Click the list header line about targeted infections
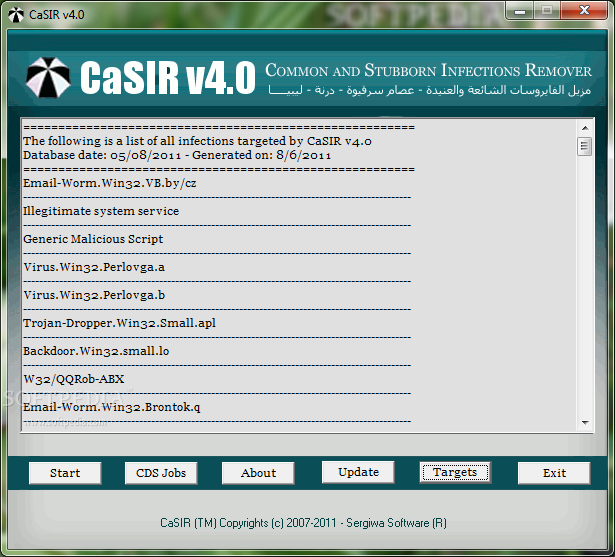Viewport: 615px width, 557px height. click(x=197, y=141)
